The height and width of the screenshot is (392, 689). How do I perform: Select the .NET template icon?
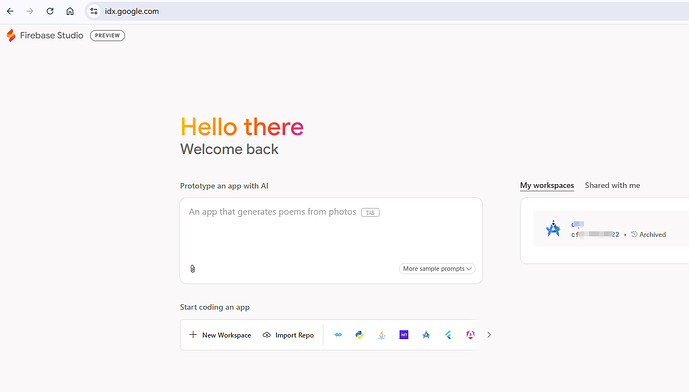(404, 335)
